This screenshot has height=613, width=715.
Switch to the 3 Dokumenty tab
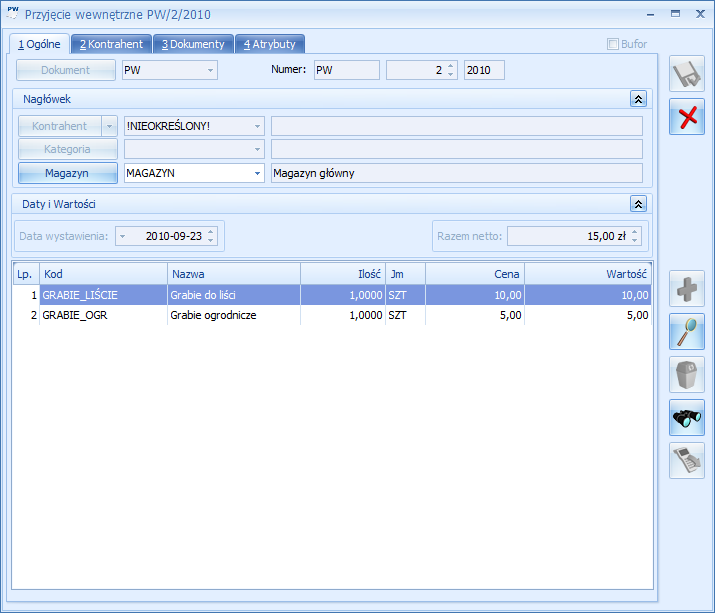(193, 44)
